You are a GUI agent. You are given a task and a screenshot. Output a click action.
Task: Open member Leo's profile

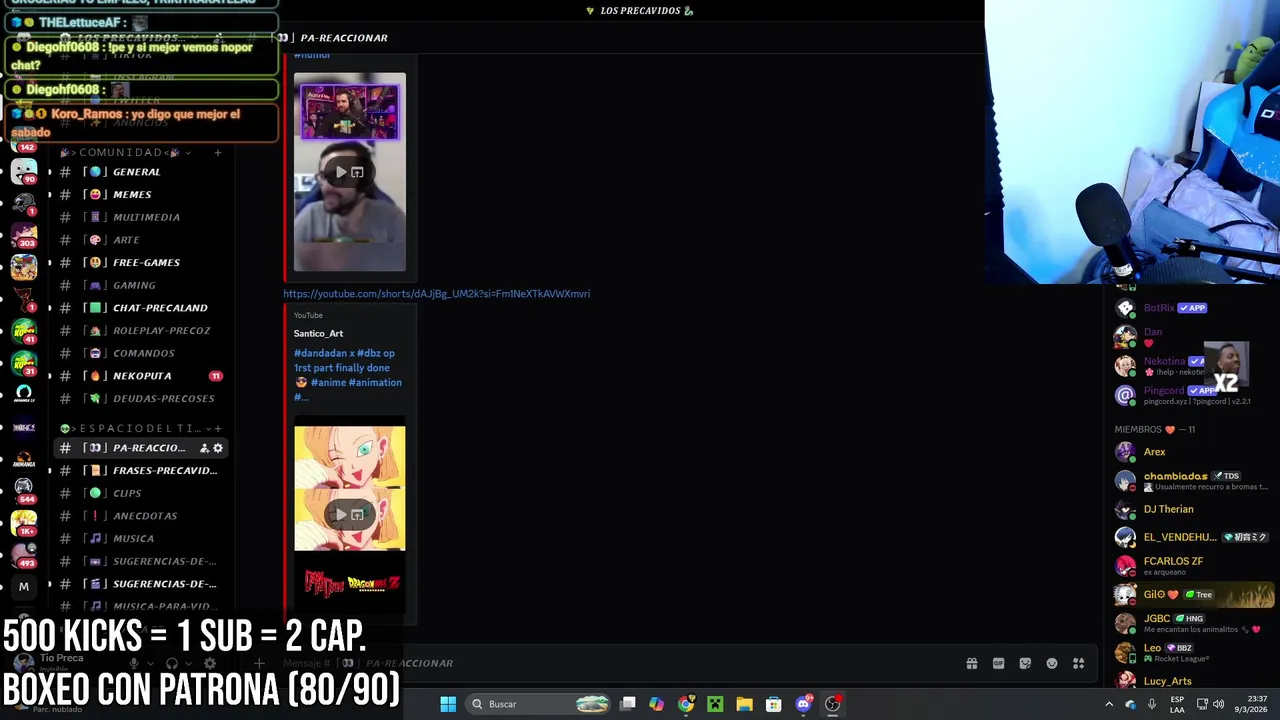[1190, 652]
